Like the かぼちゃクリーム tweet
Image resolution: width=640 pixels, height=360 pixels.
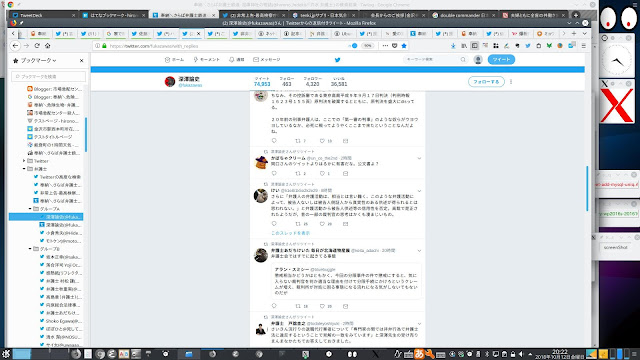322,173
